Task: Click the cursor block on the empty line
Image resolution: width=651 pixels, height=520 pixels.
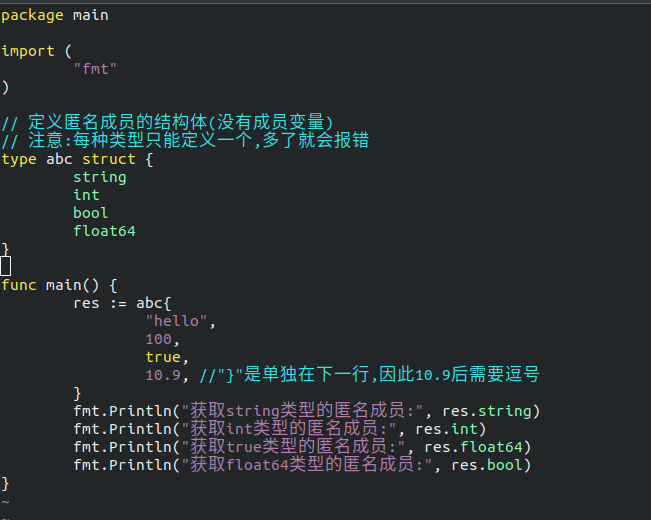Action: (x=6, y=266)
